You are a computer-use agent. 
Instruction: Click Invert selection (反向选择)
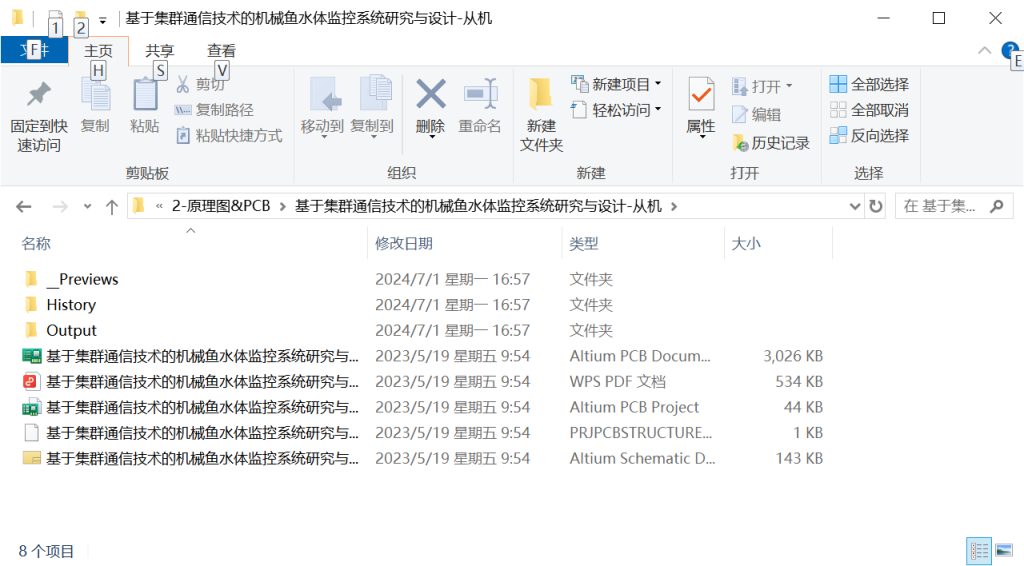[x=869, y=135]
